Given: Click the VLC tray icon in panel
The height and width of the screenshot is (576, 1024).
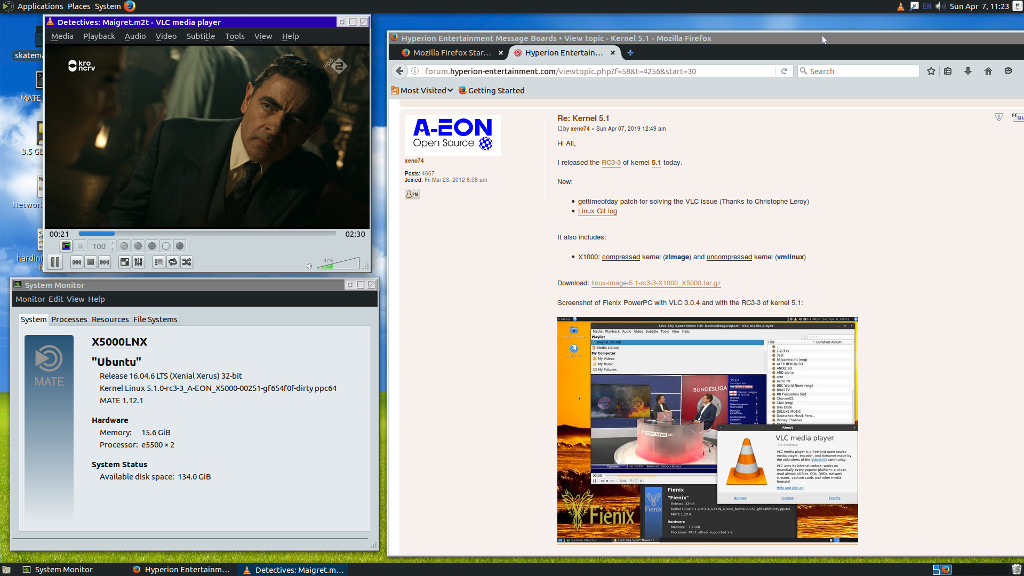Looking at the screenshot, I should coord(900,7).
